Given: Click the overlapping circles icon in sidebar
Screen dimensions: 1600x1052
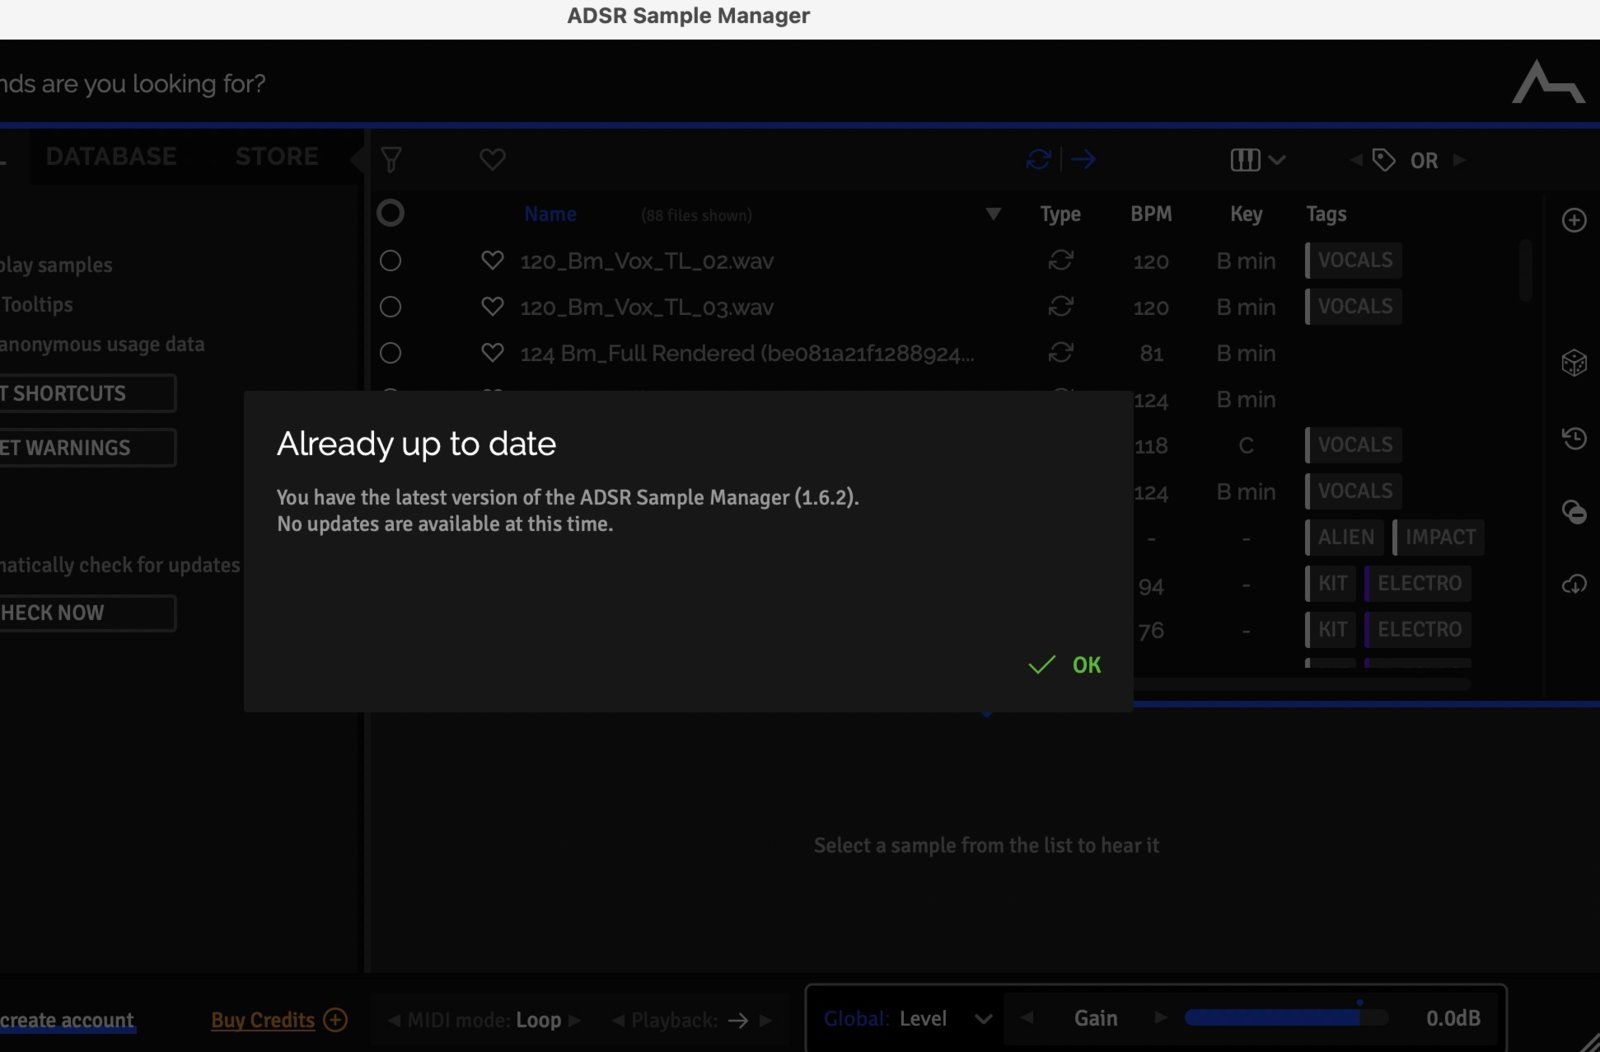Looking at the screenshot, I should point(1574,512).
